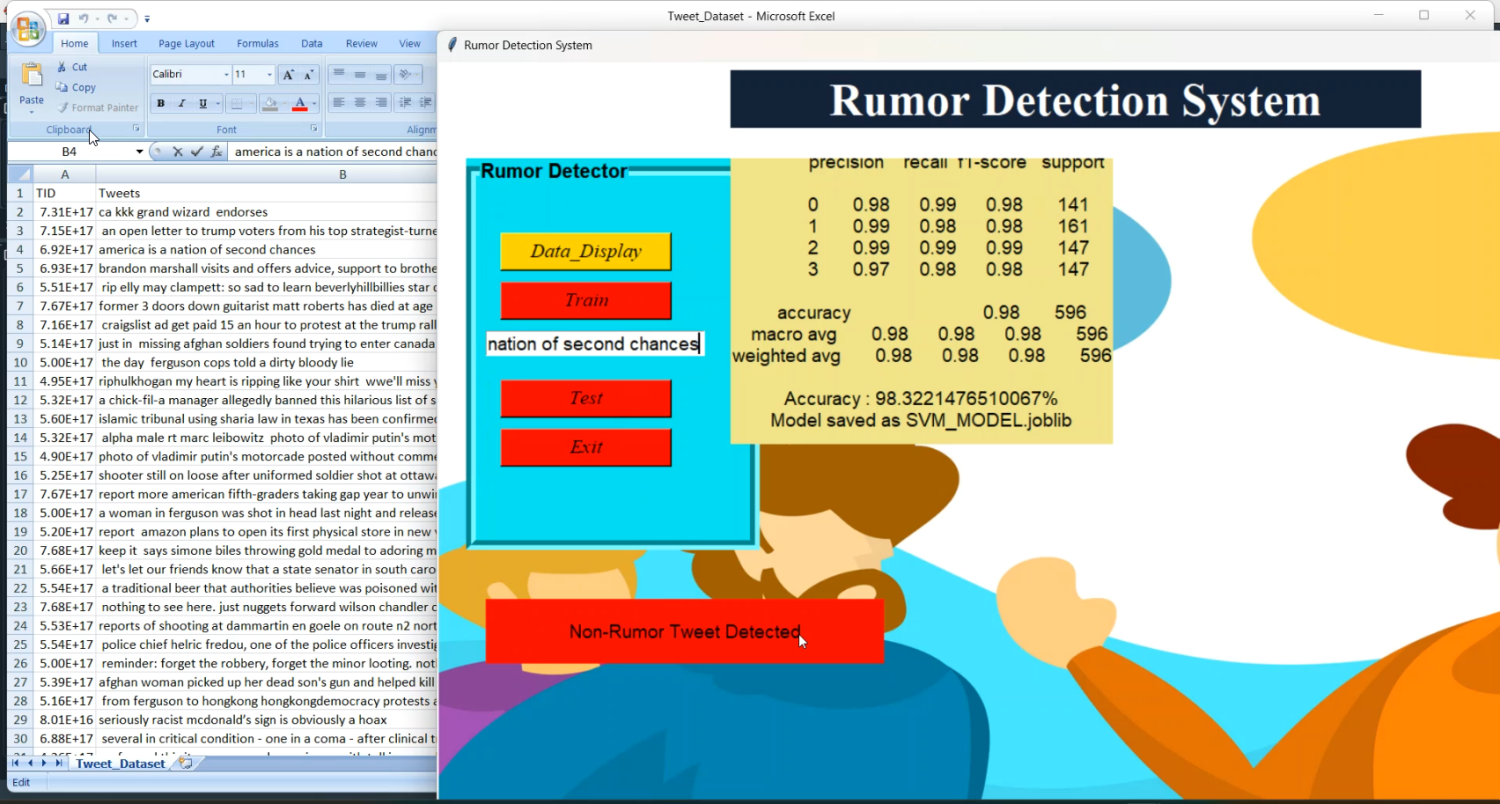Click the Increase Font Size icon
1500x804 pixels.
tap(288, 74)
